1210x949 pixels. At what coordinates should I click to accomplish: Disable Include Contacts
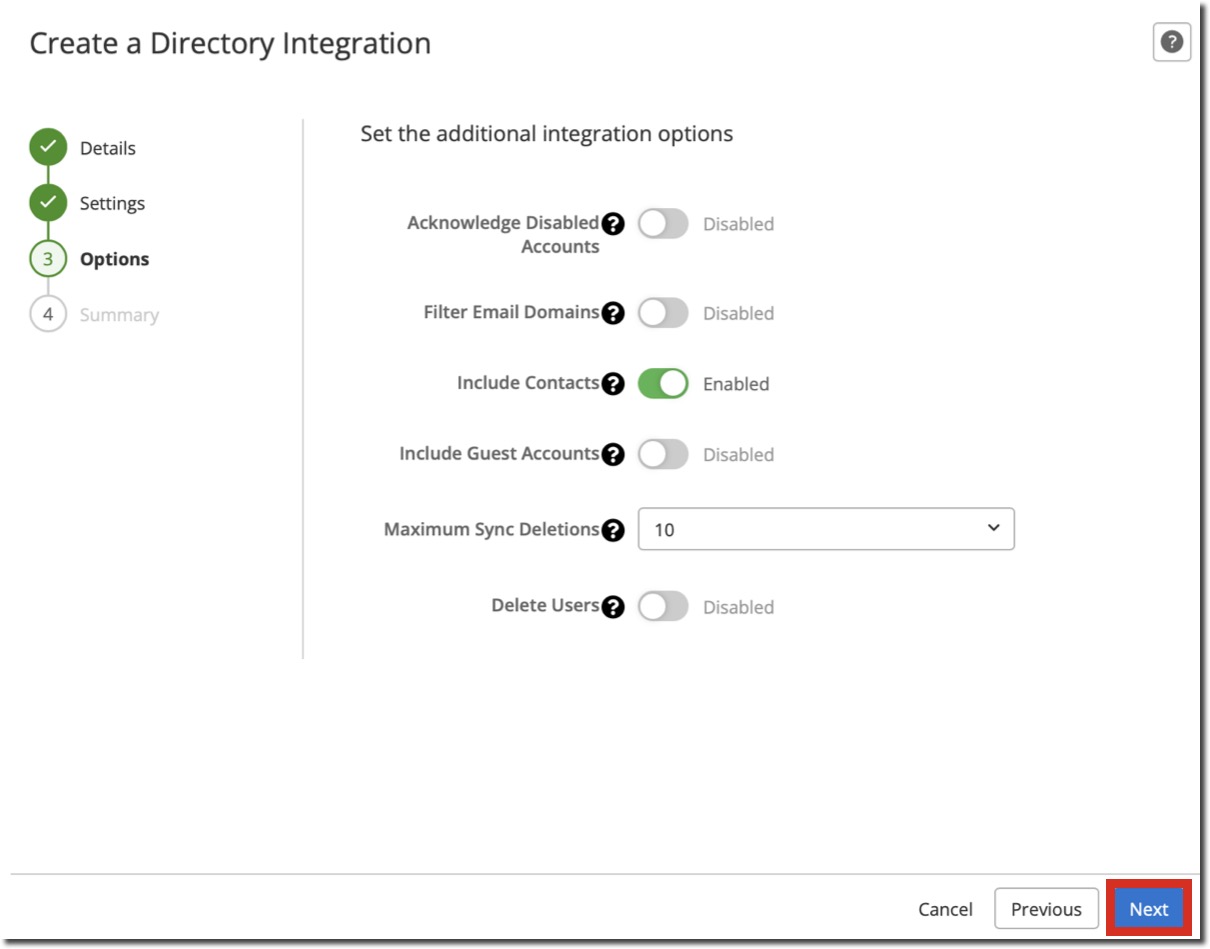click(663, 383)
